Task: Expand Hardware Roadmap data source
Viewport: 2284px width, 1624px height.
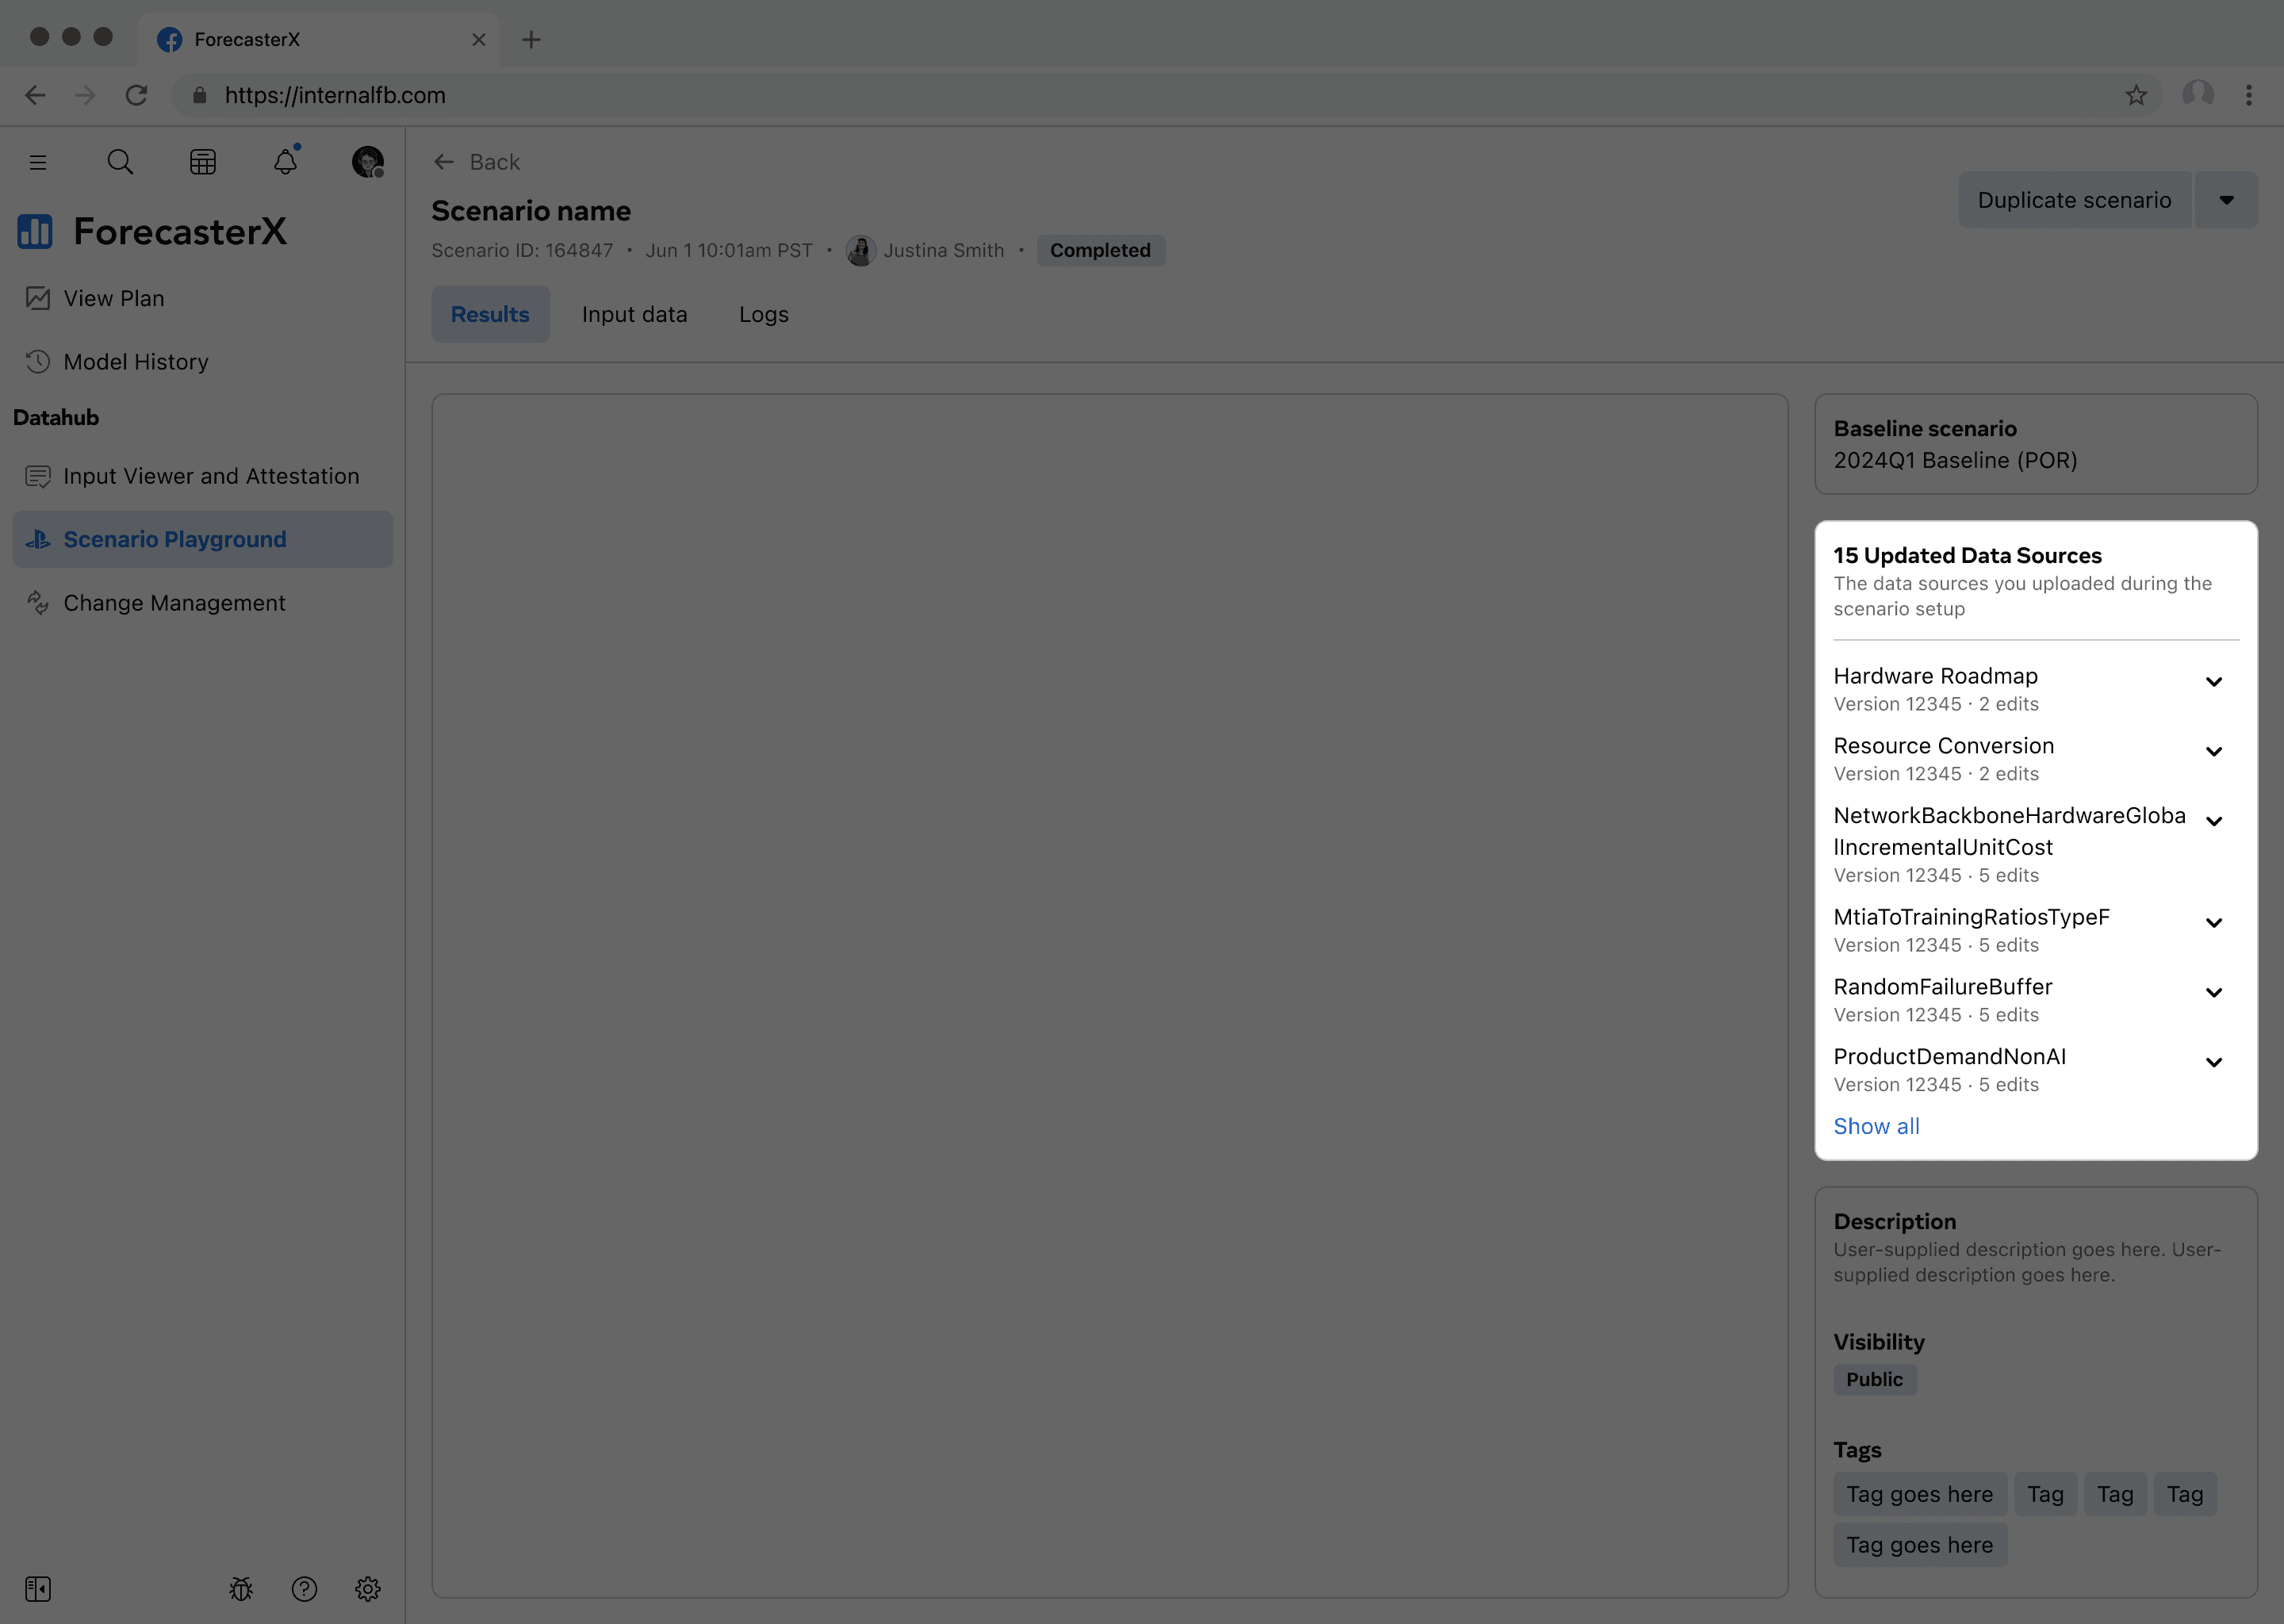Action: click(2214, 682)
